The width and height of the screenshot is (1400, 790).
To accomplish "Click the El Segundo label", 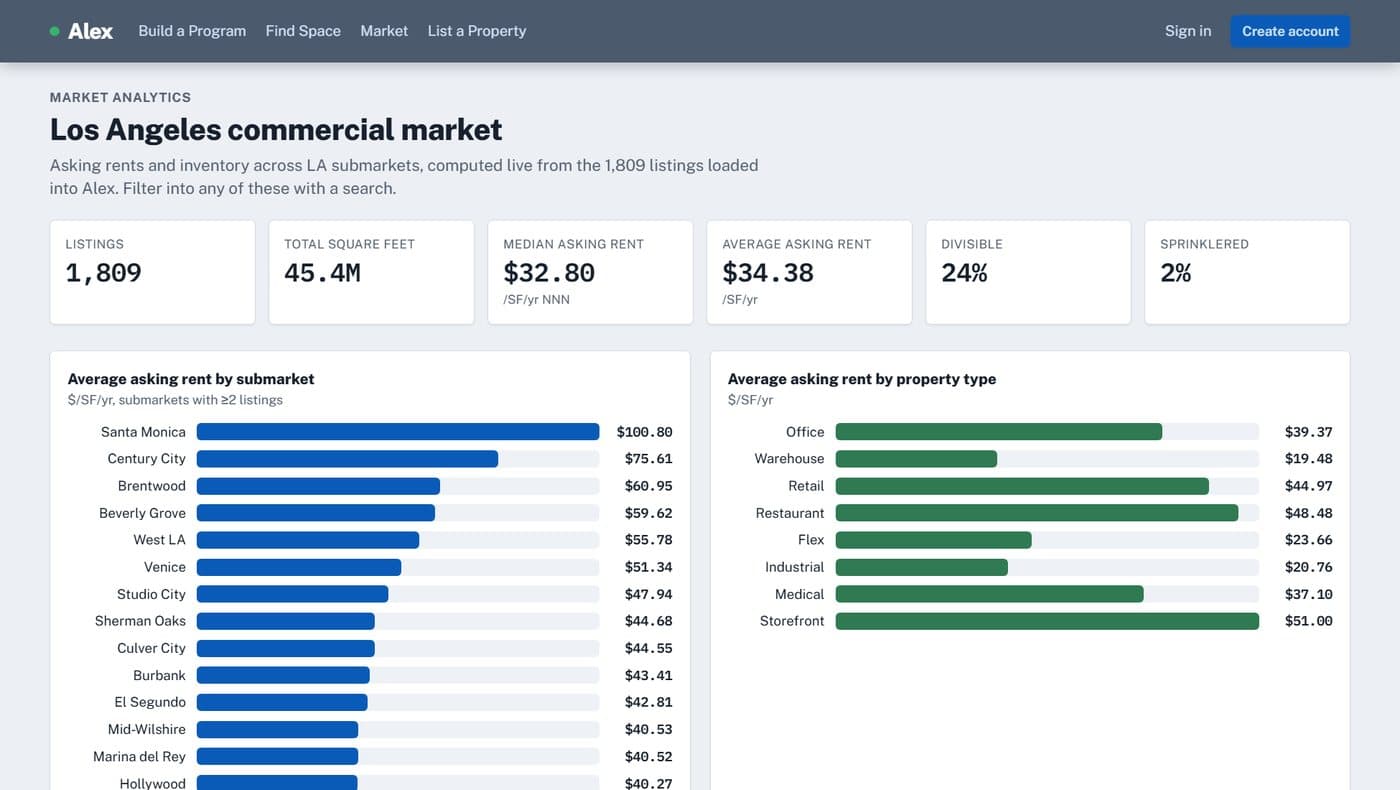I will pos(150,702).
